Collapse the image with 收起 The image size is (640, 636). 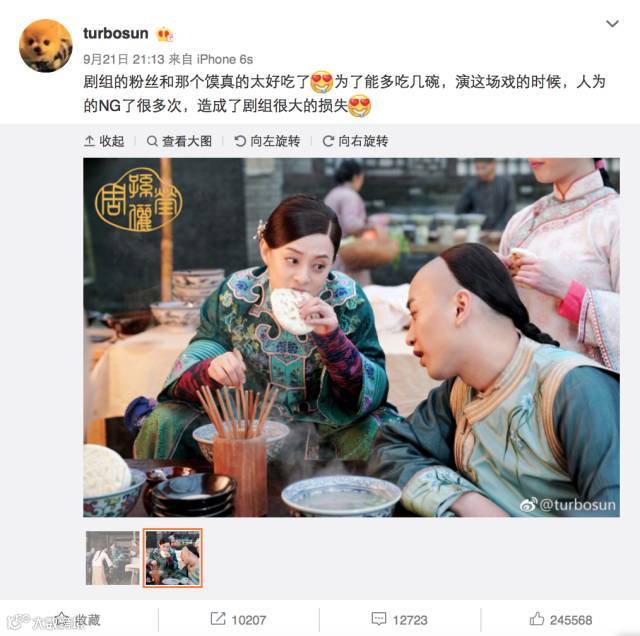[104, 141]
